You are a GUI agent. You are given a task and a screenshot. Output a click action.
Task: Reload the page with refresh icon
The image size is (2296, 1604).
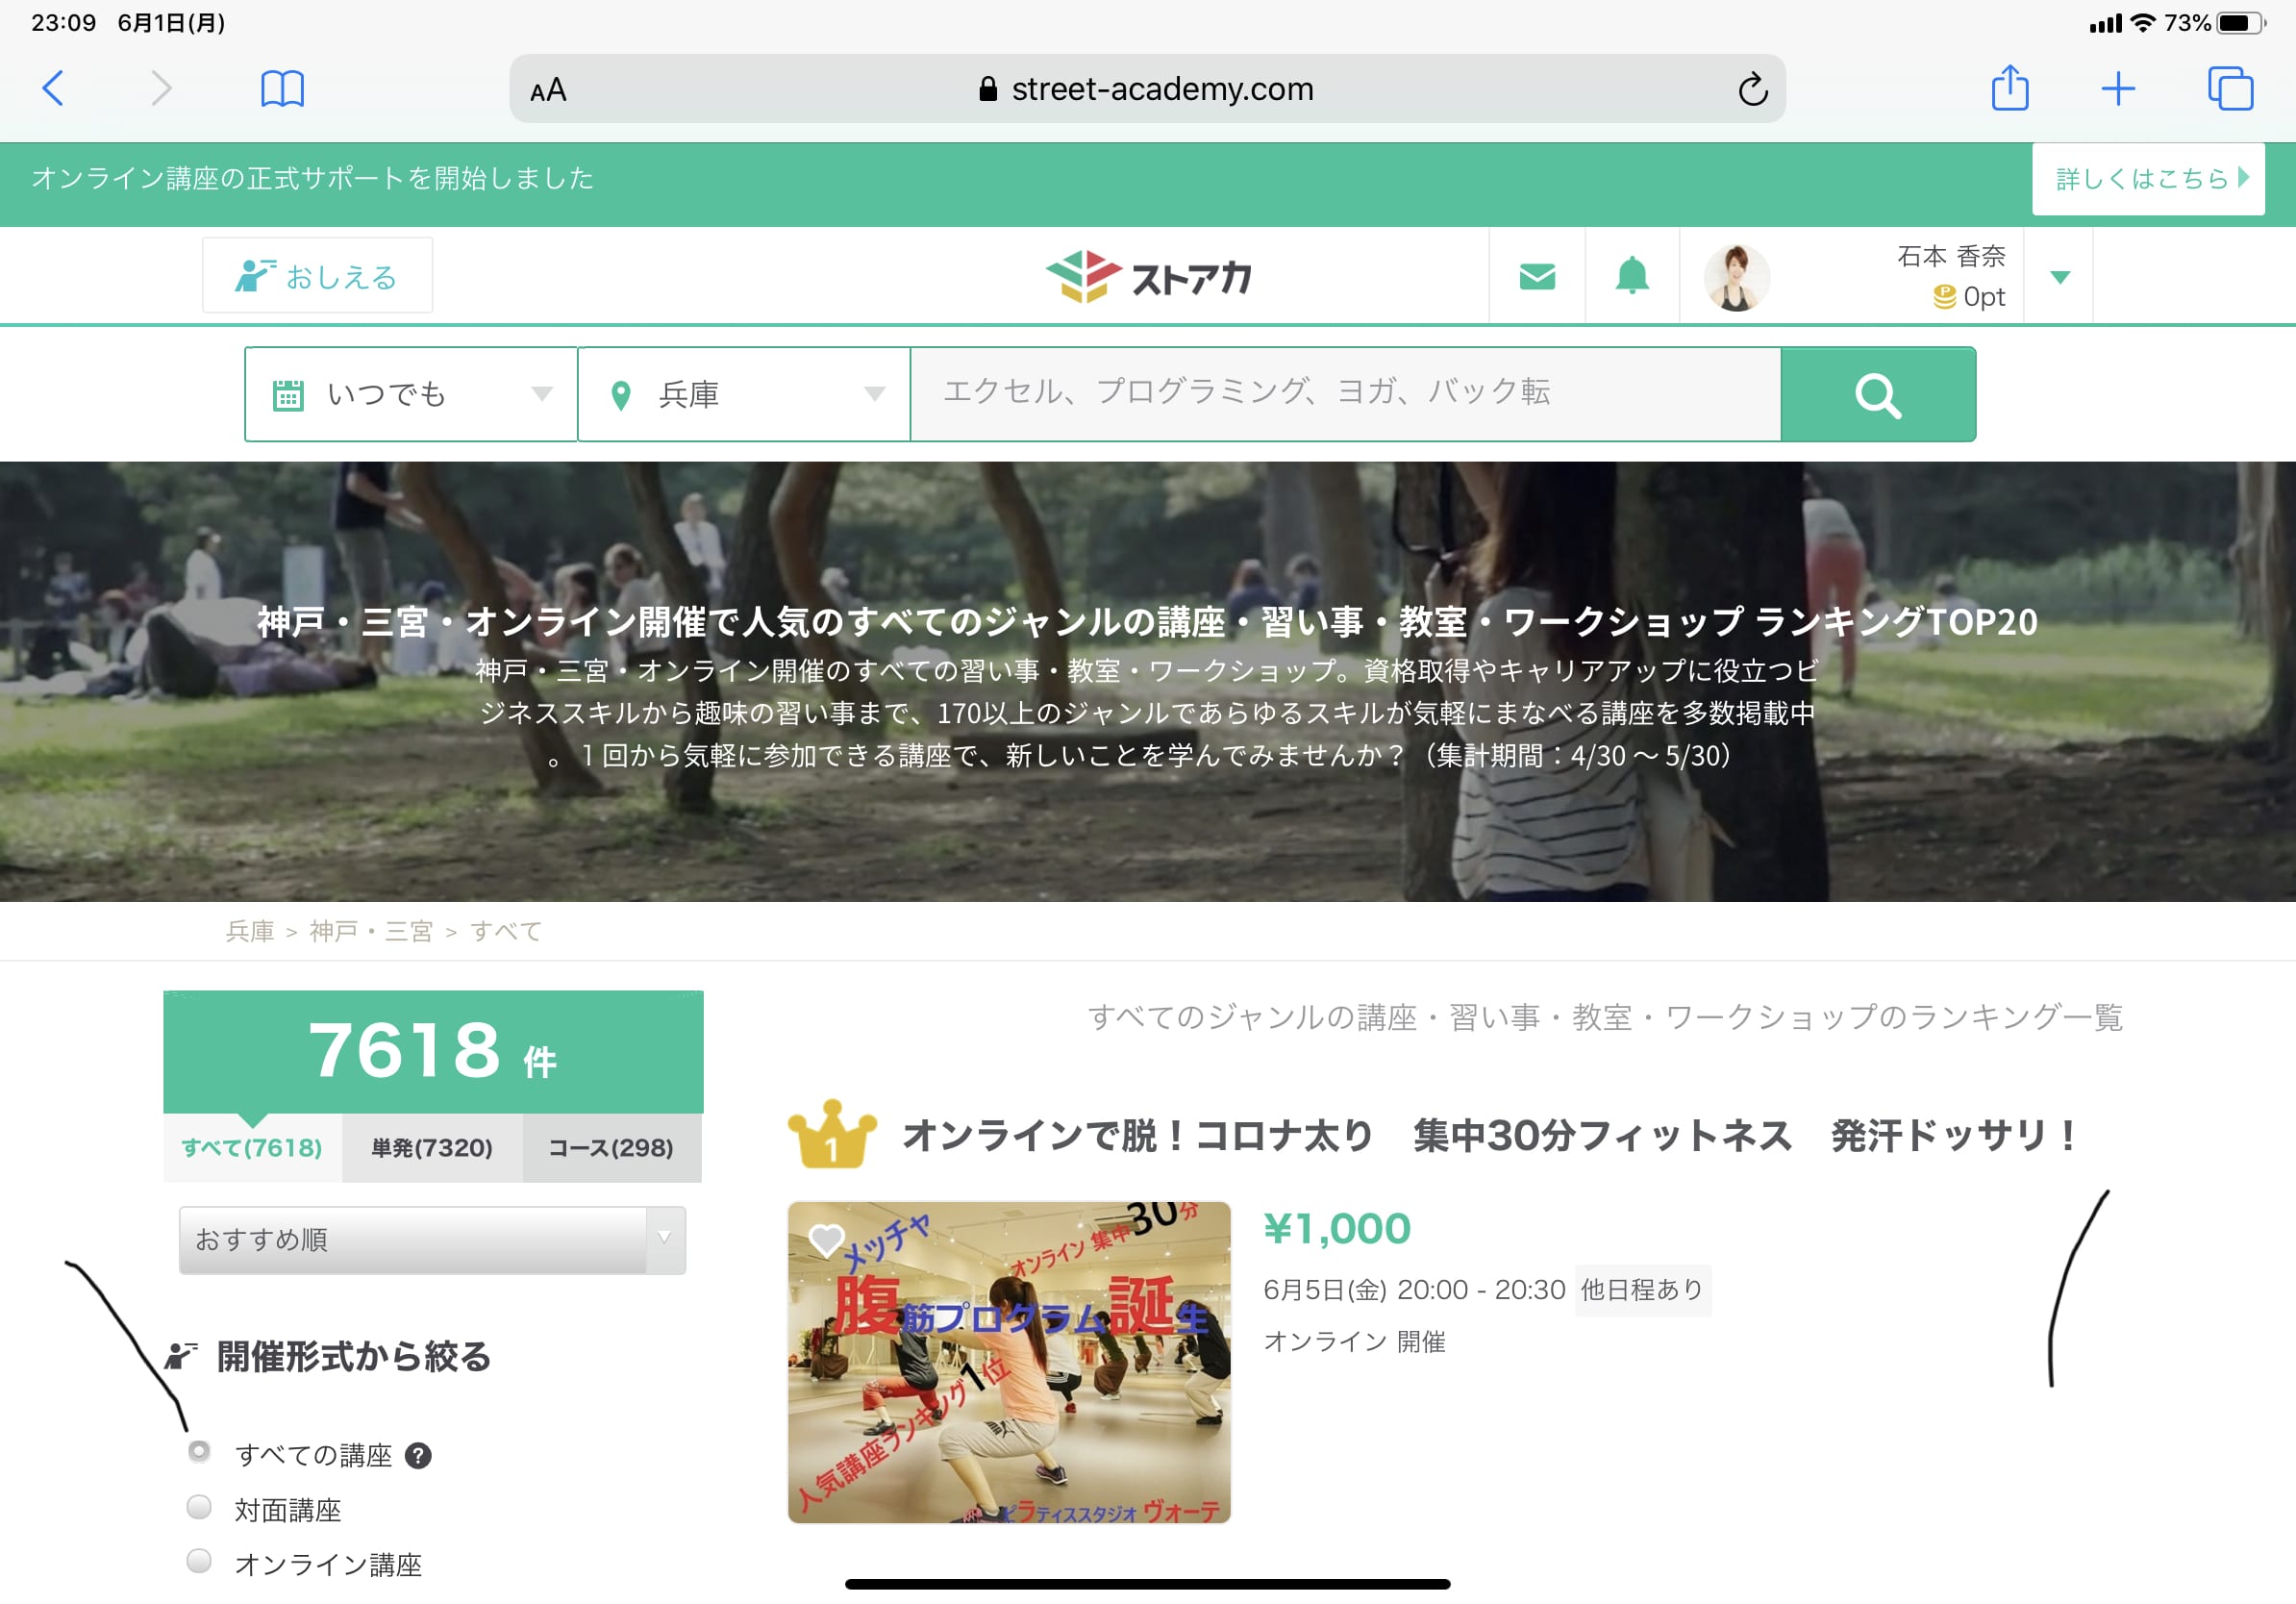(x=1752, y=90)
